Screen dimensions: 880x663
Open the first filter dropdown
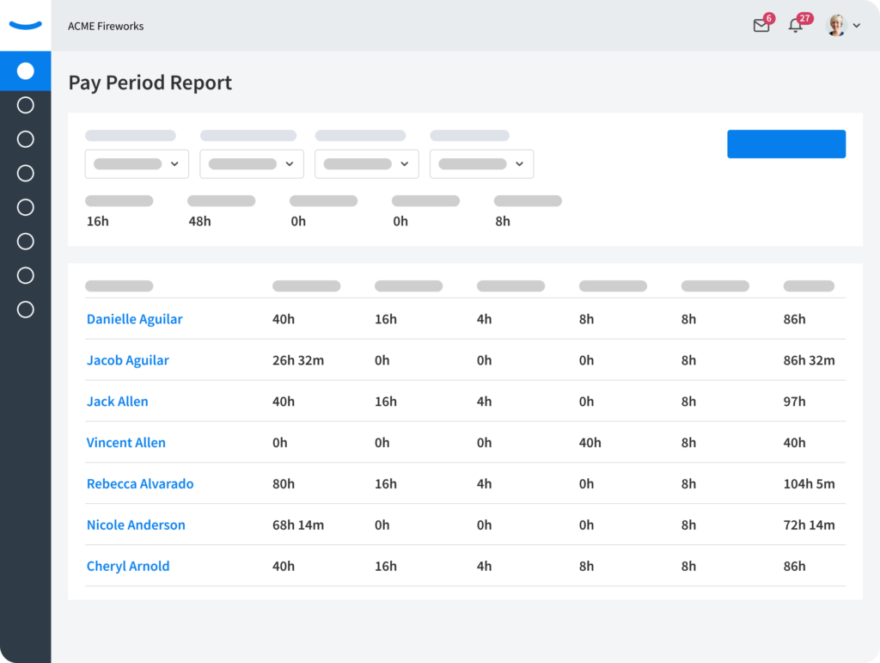[x=137, y=164]
